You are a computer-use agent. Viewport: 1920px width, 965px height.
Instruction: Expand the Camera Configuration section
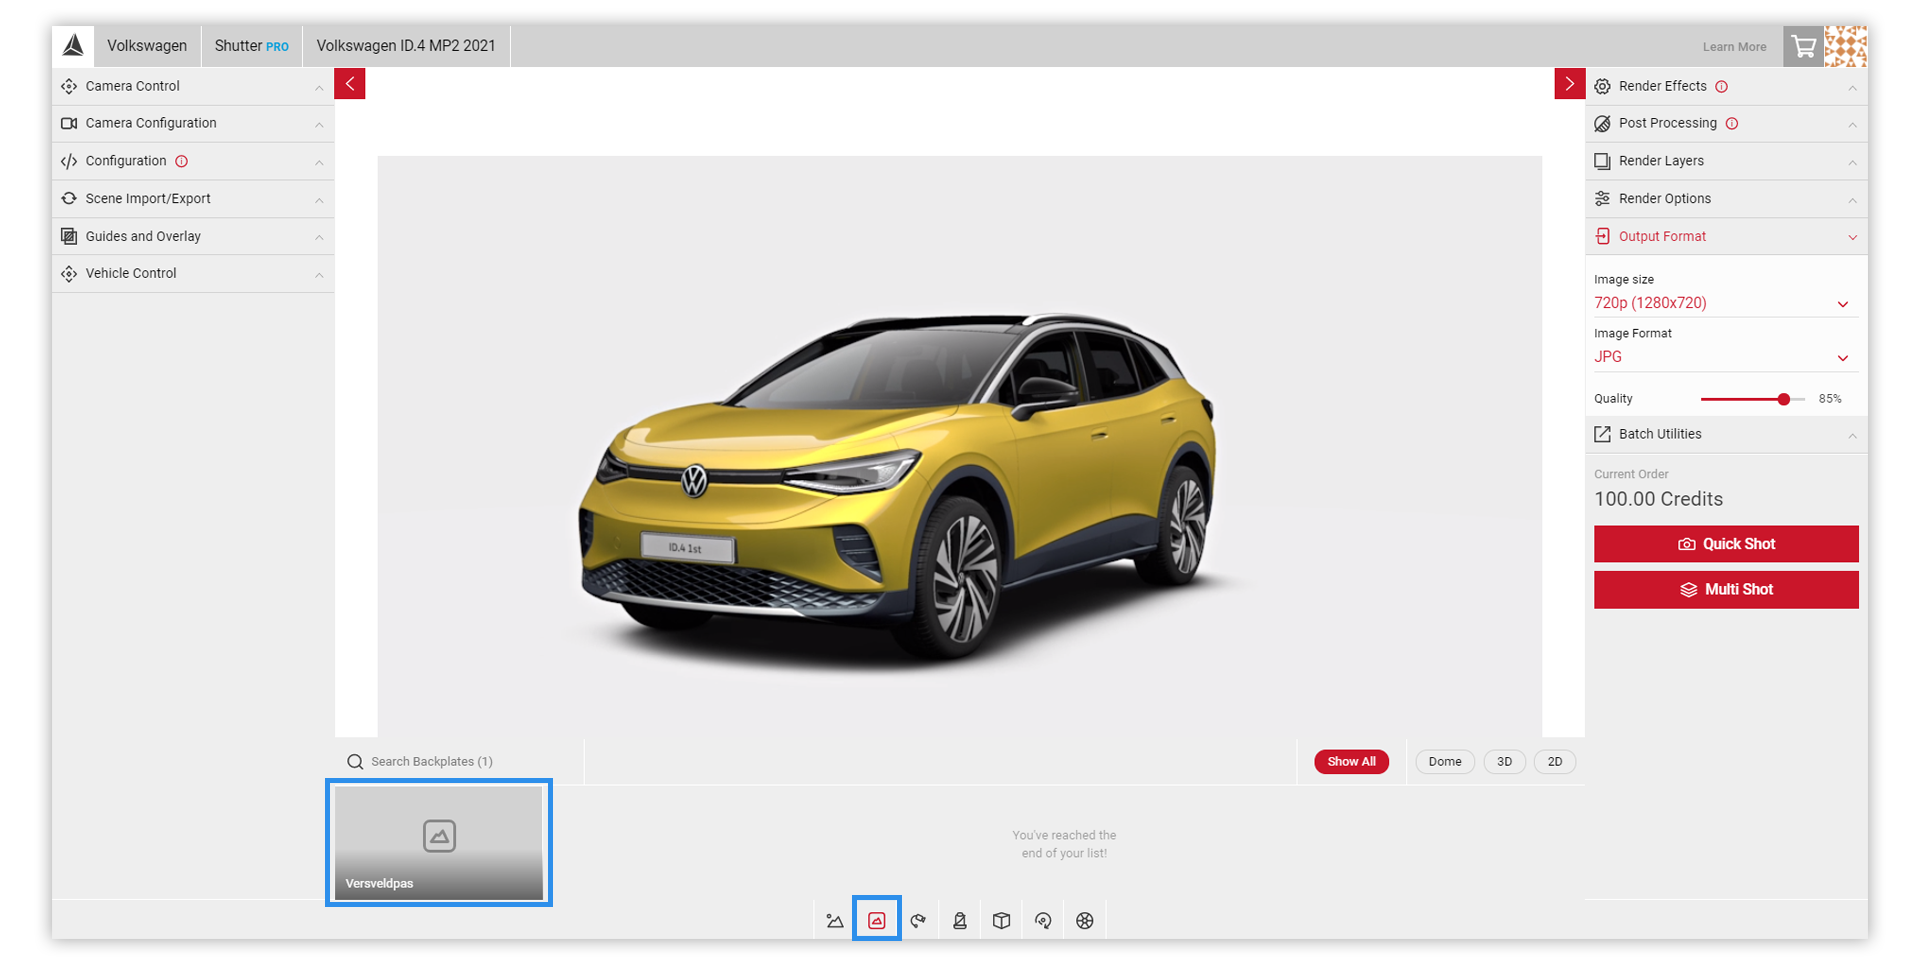point(193,124)
